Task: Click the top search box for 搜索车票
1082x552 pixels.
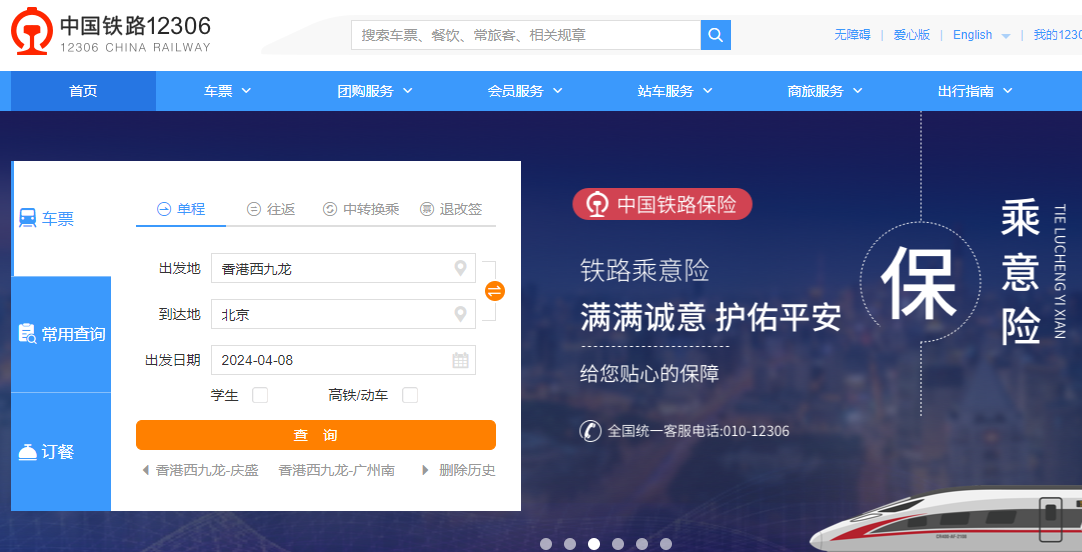Action: [x=526, y=34]
